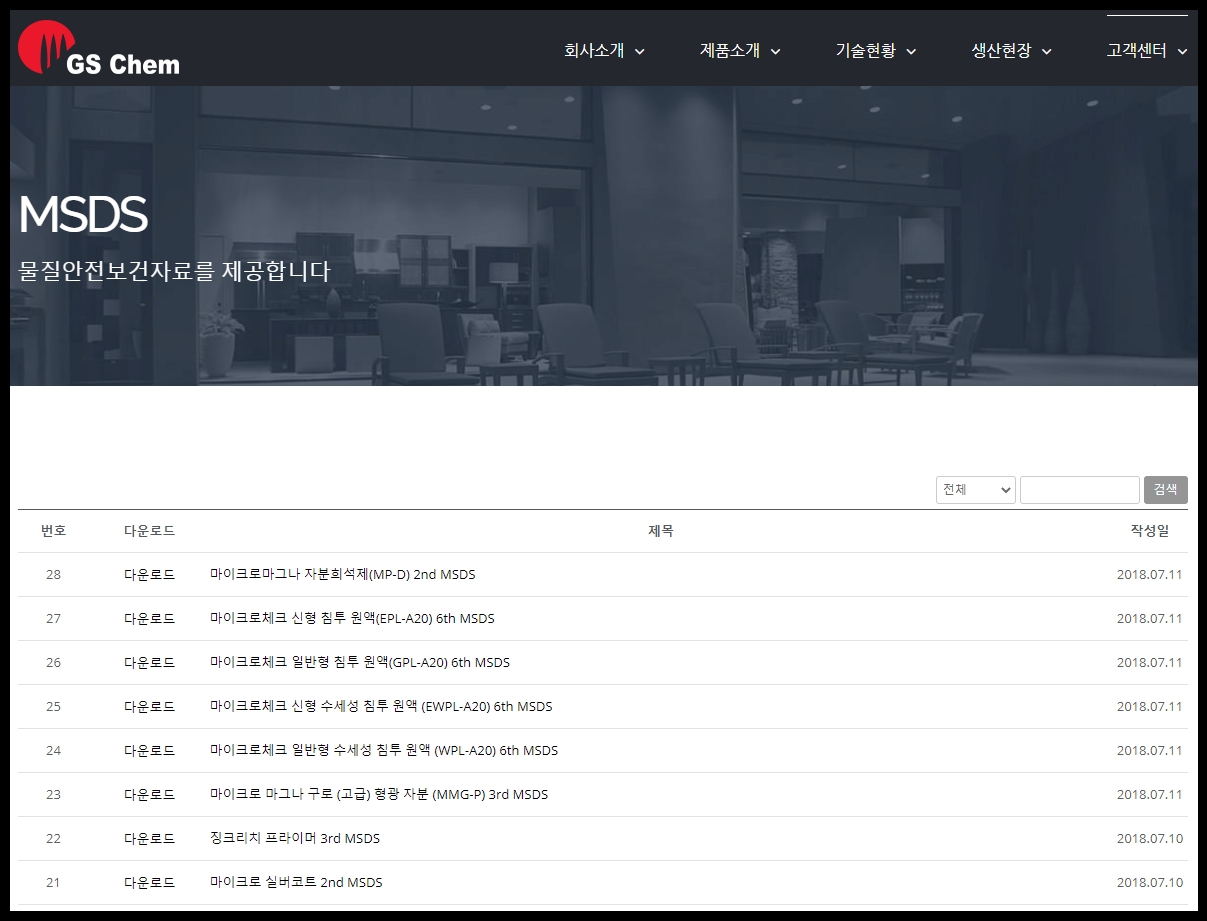Image resolution: width=1207 pixels, height=921 pixels.
Task: Open 마이크로 실버코트 2nd MSDS post
Action: (x=296, y=883)
